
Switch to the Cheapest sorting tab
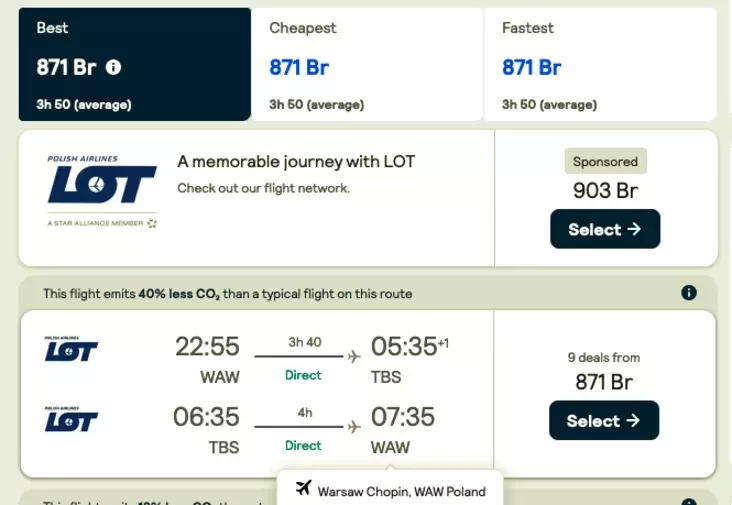pos(366,64)
